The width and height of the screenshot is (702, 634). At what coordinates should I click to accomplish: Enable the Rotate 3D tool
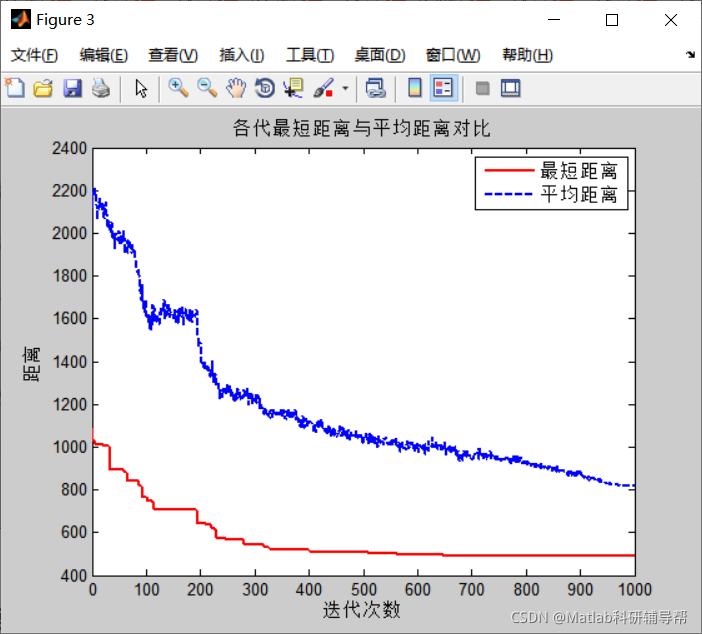265,88
